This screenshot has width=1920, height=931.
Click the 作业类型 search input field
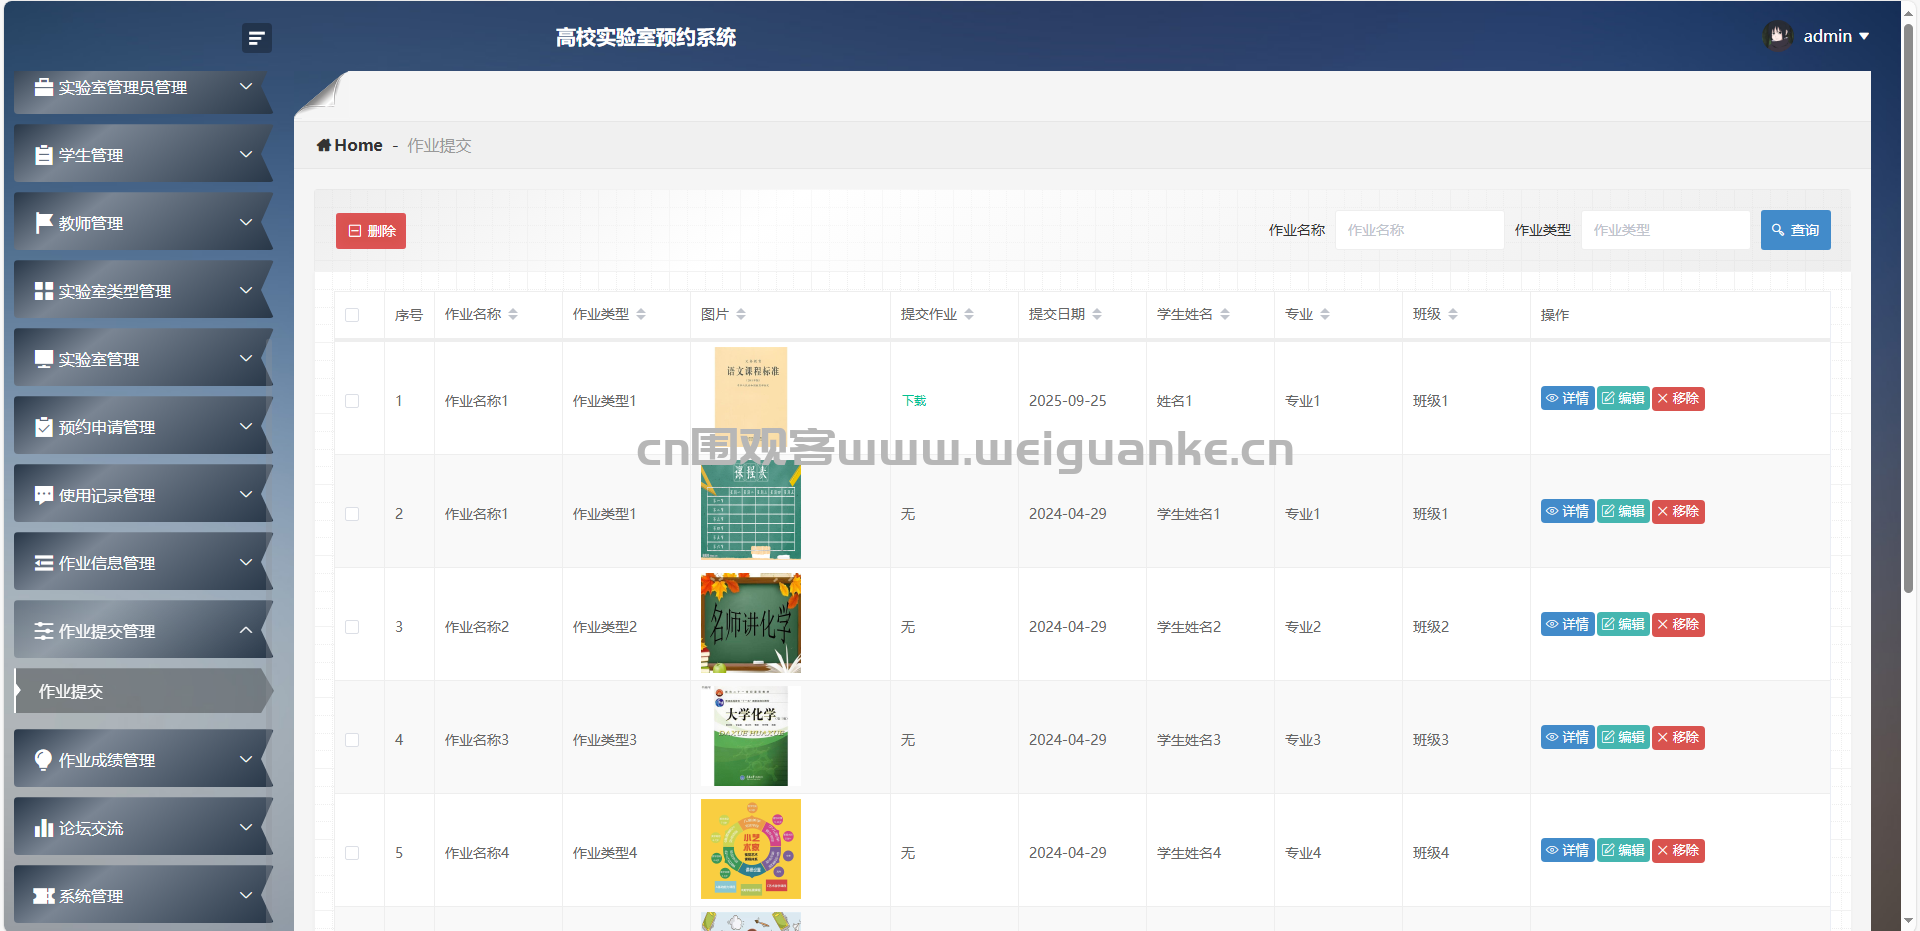[1666, 230]
